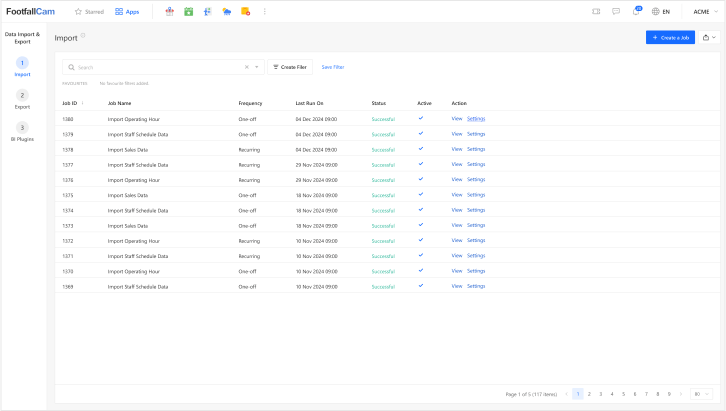This screenshot has width=726, height=411.
Task: Expand the search box dropdown arrow
Action: (x=257, y=67)
